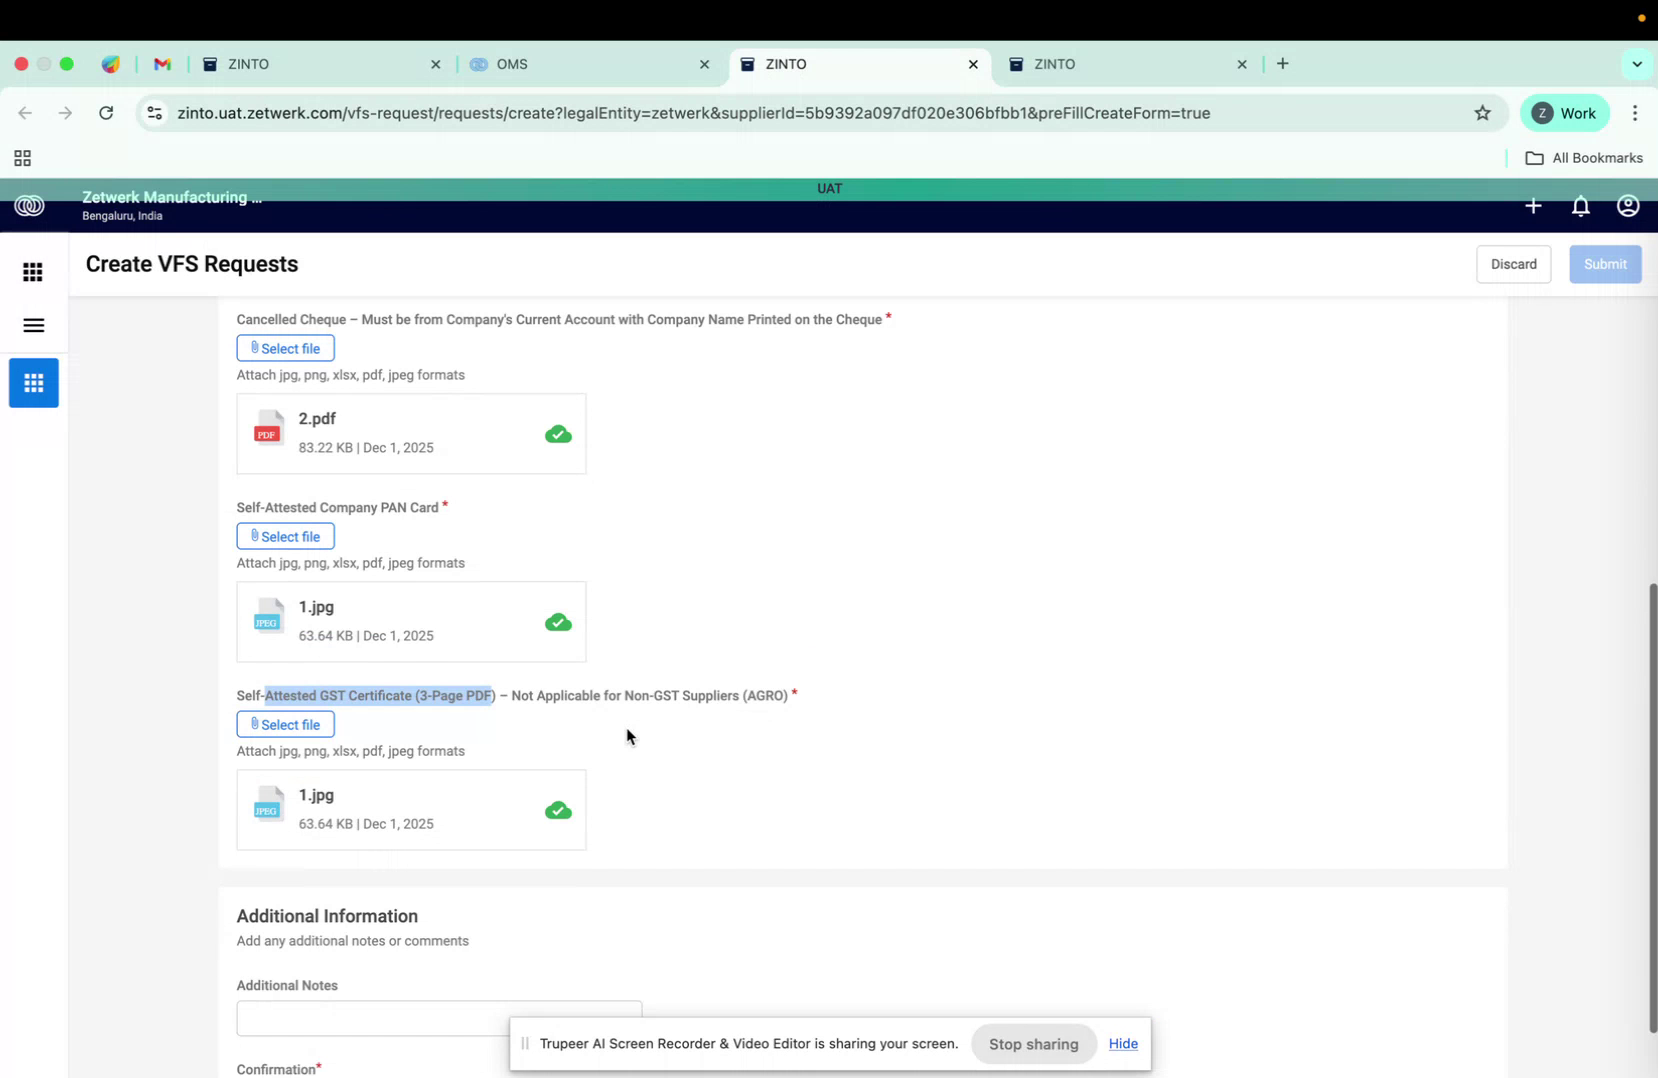Open site information icon in address bar
Viewport: 1658px width, 1078px height.
pos(154,113)
